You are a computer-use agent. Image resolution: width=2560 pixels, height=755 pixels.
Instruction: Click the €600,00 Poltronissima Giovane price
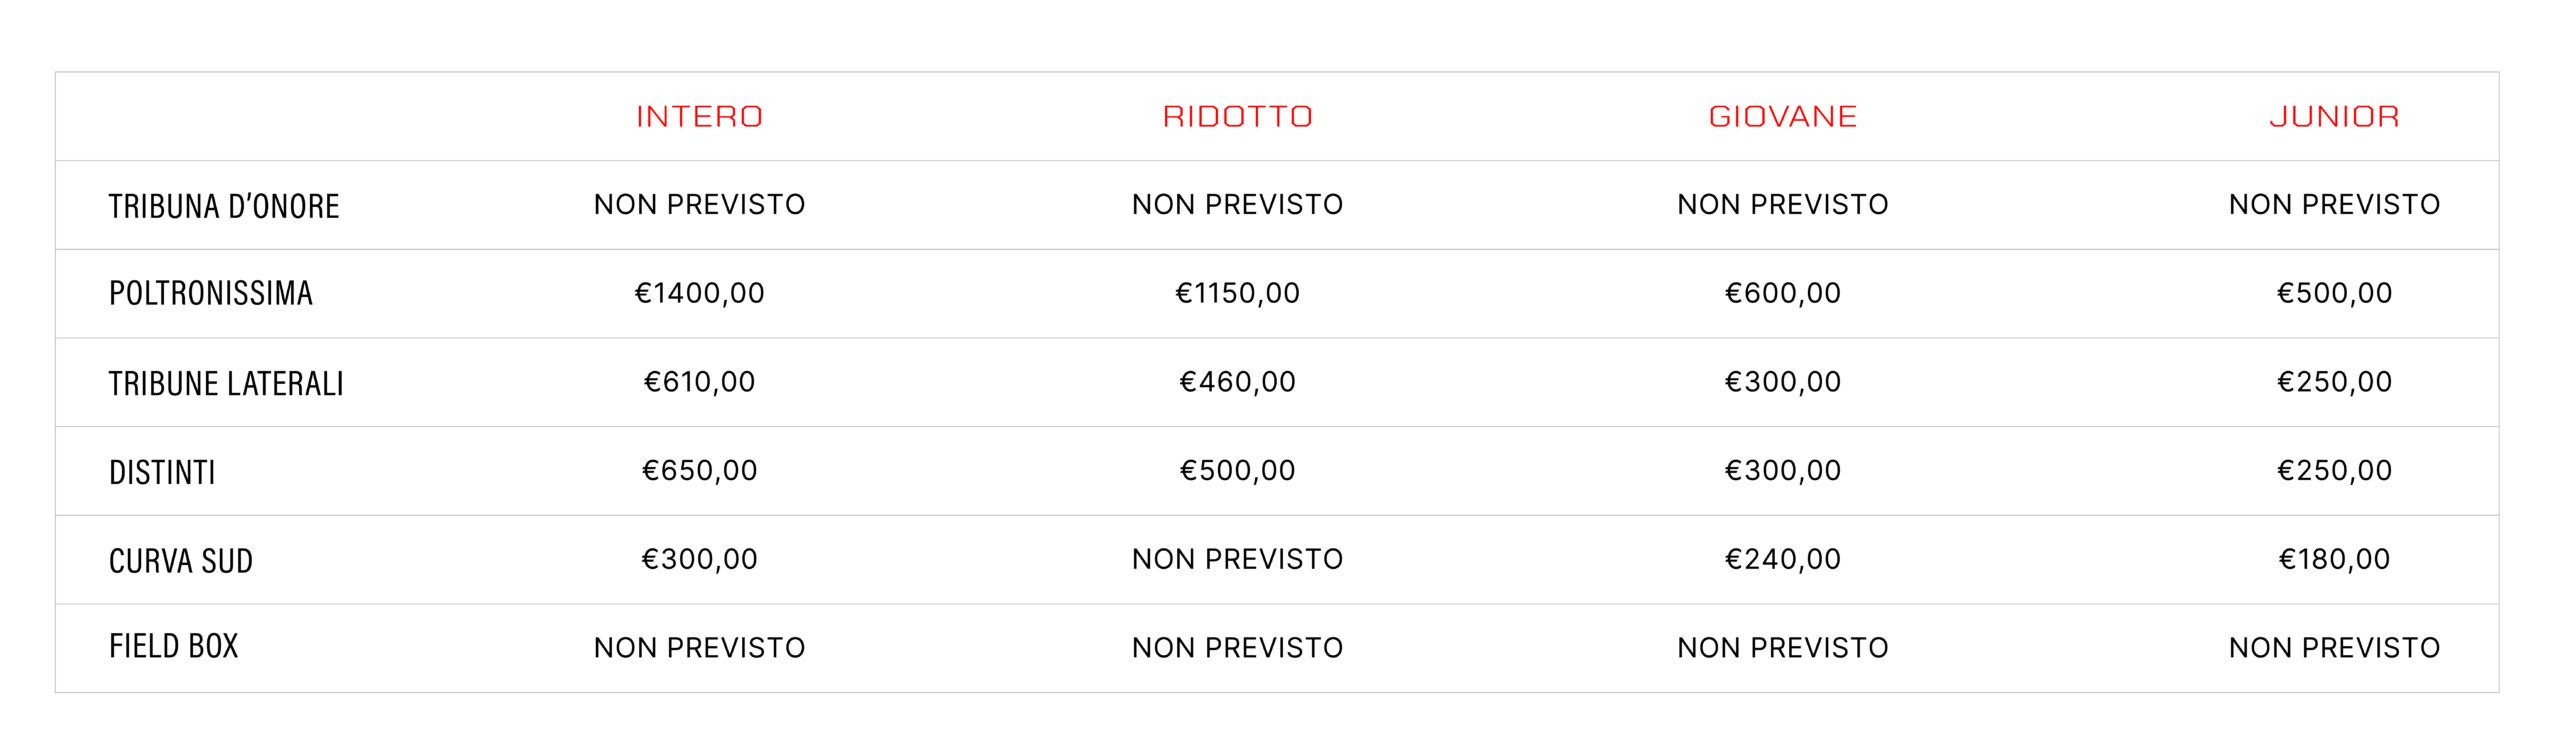(x=1783, y=293)
